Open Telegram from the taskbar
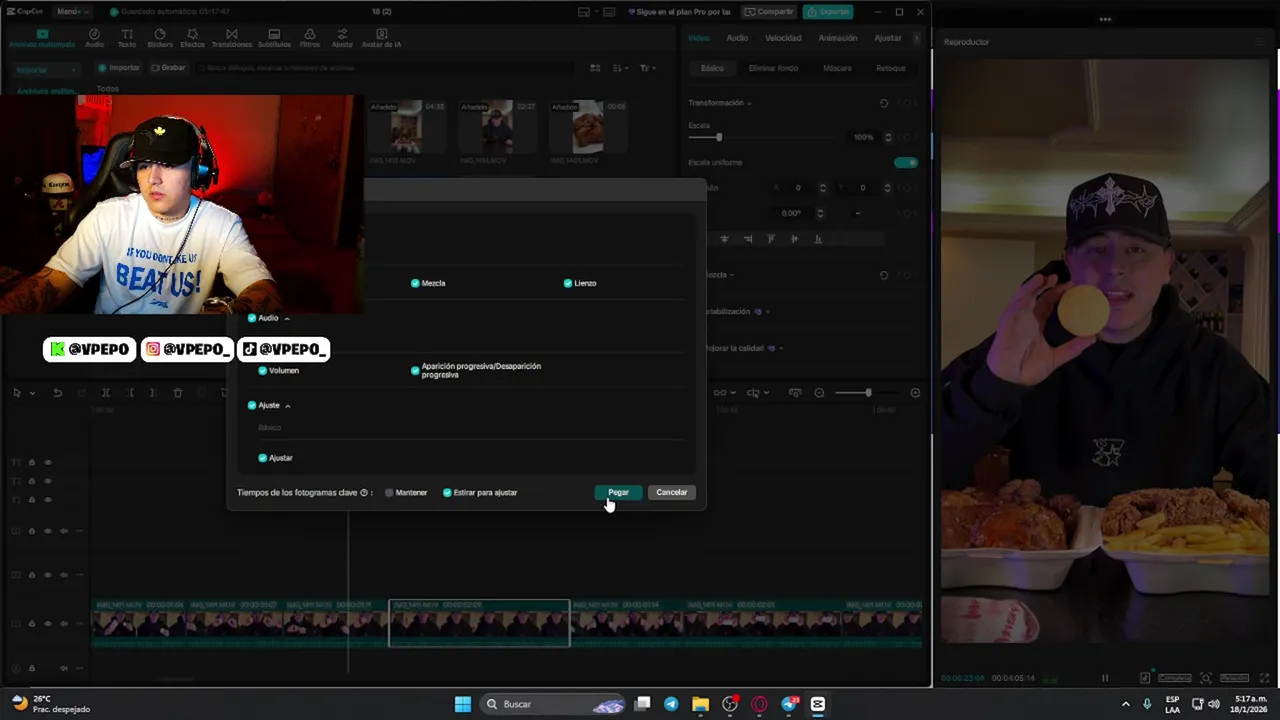 coord(671,704)
